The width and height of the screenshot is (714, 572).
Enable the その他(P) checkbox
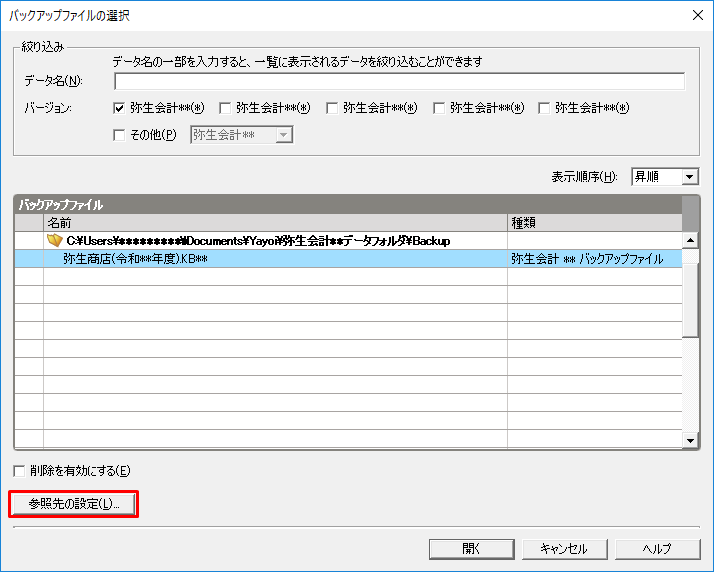click(119, 135)
